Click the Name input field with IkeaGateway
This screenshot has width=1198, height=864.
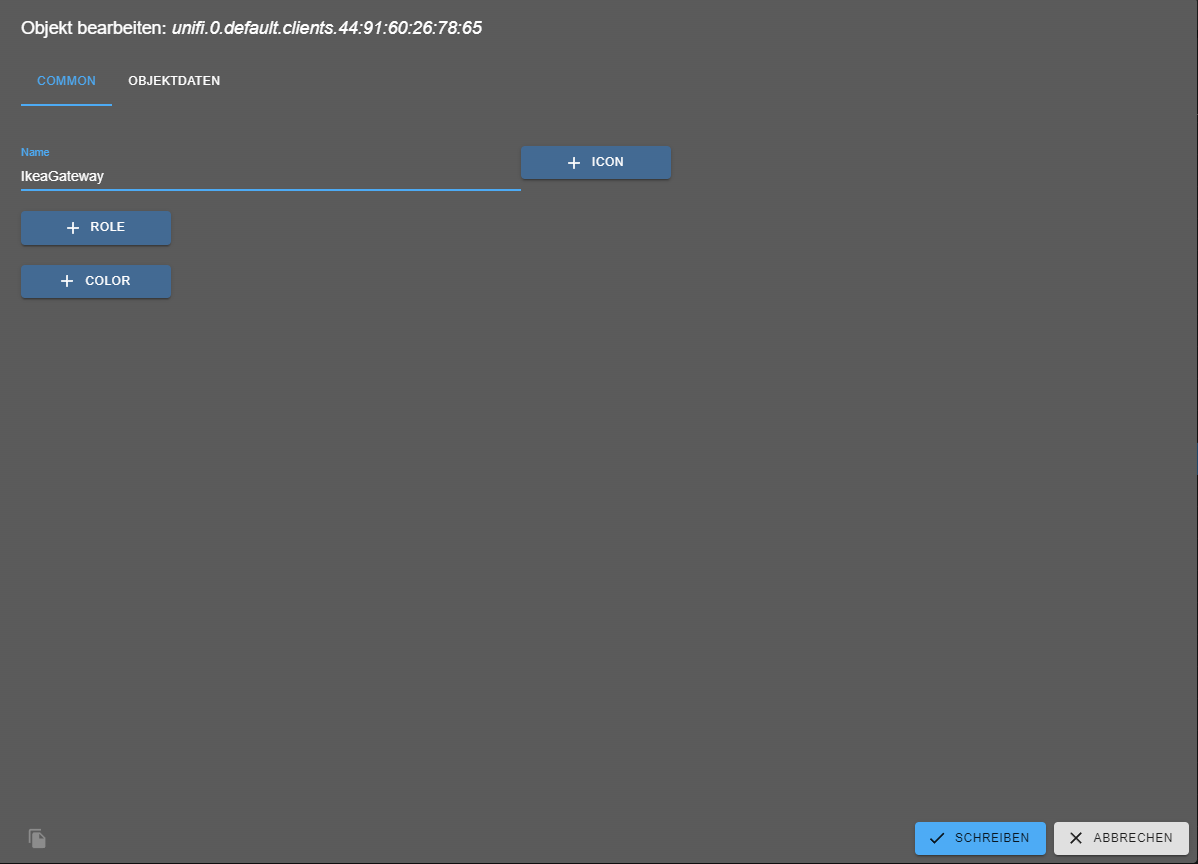[x=270, y=176]
